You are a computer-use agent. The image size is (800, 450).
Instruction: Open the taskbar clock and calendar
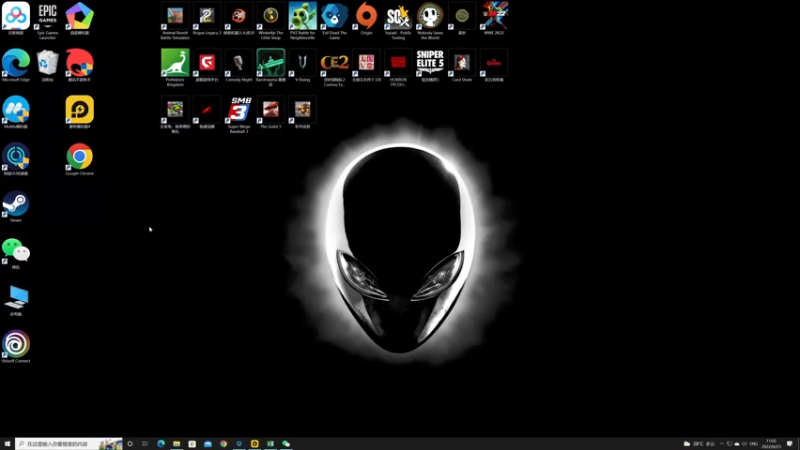(771, 444)
